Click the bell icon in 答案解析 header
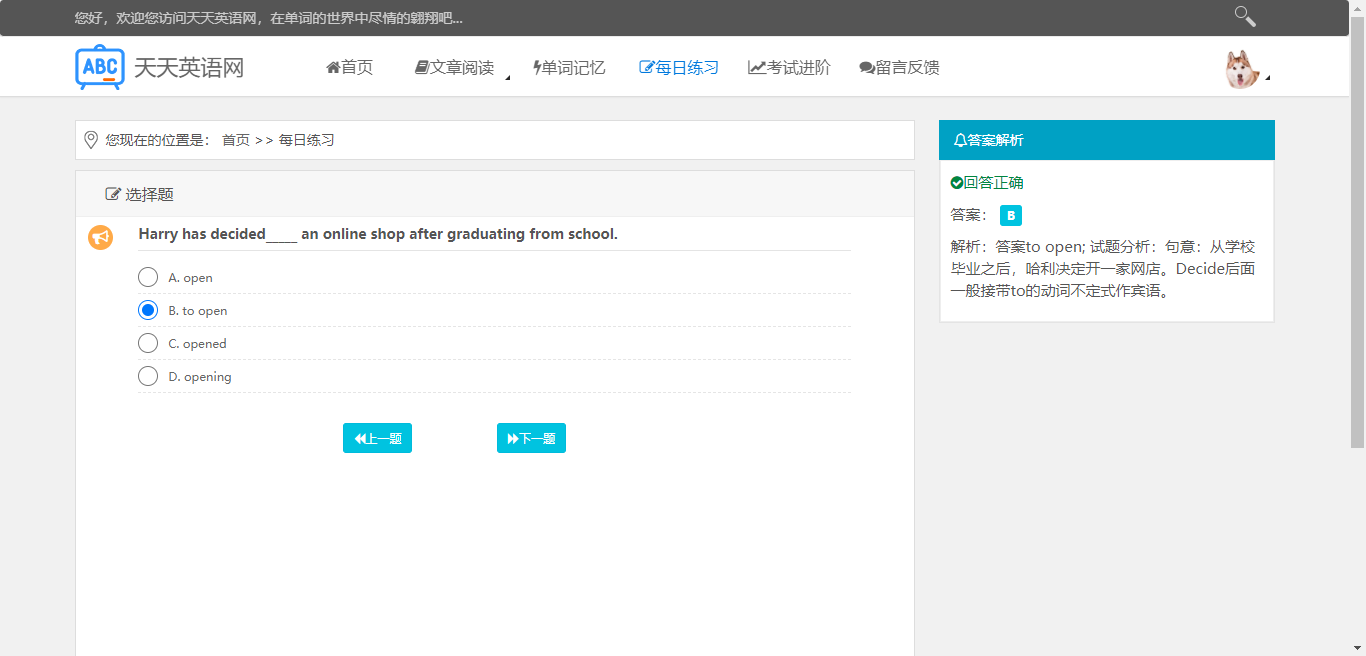Viewport: 1366px width, 656px height. (960, 140)
